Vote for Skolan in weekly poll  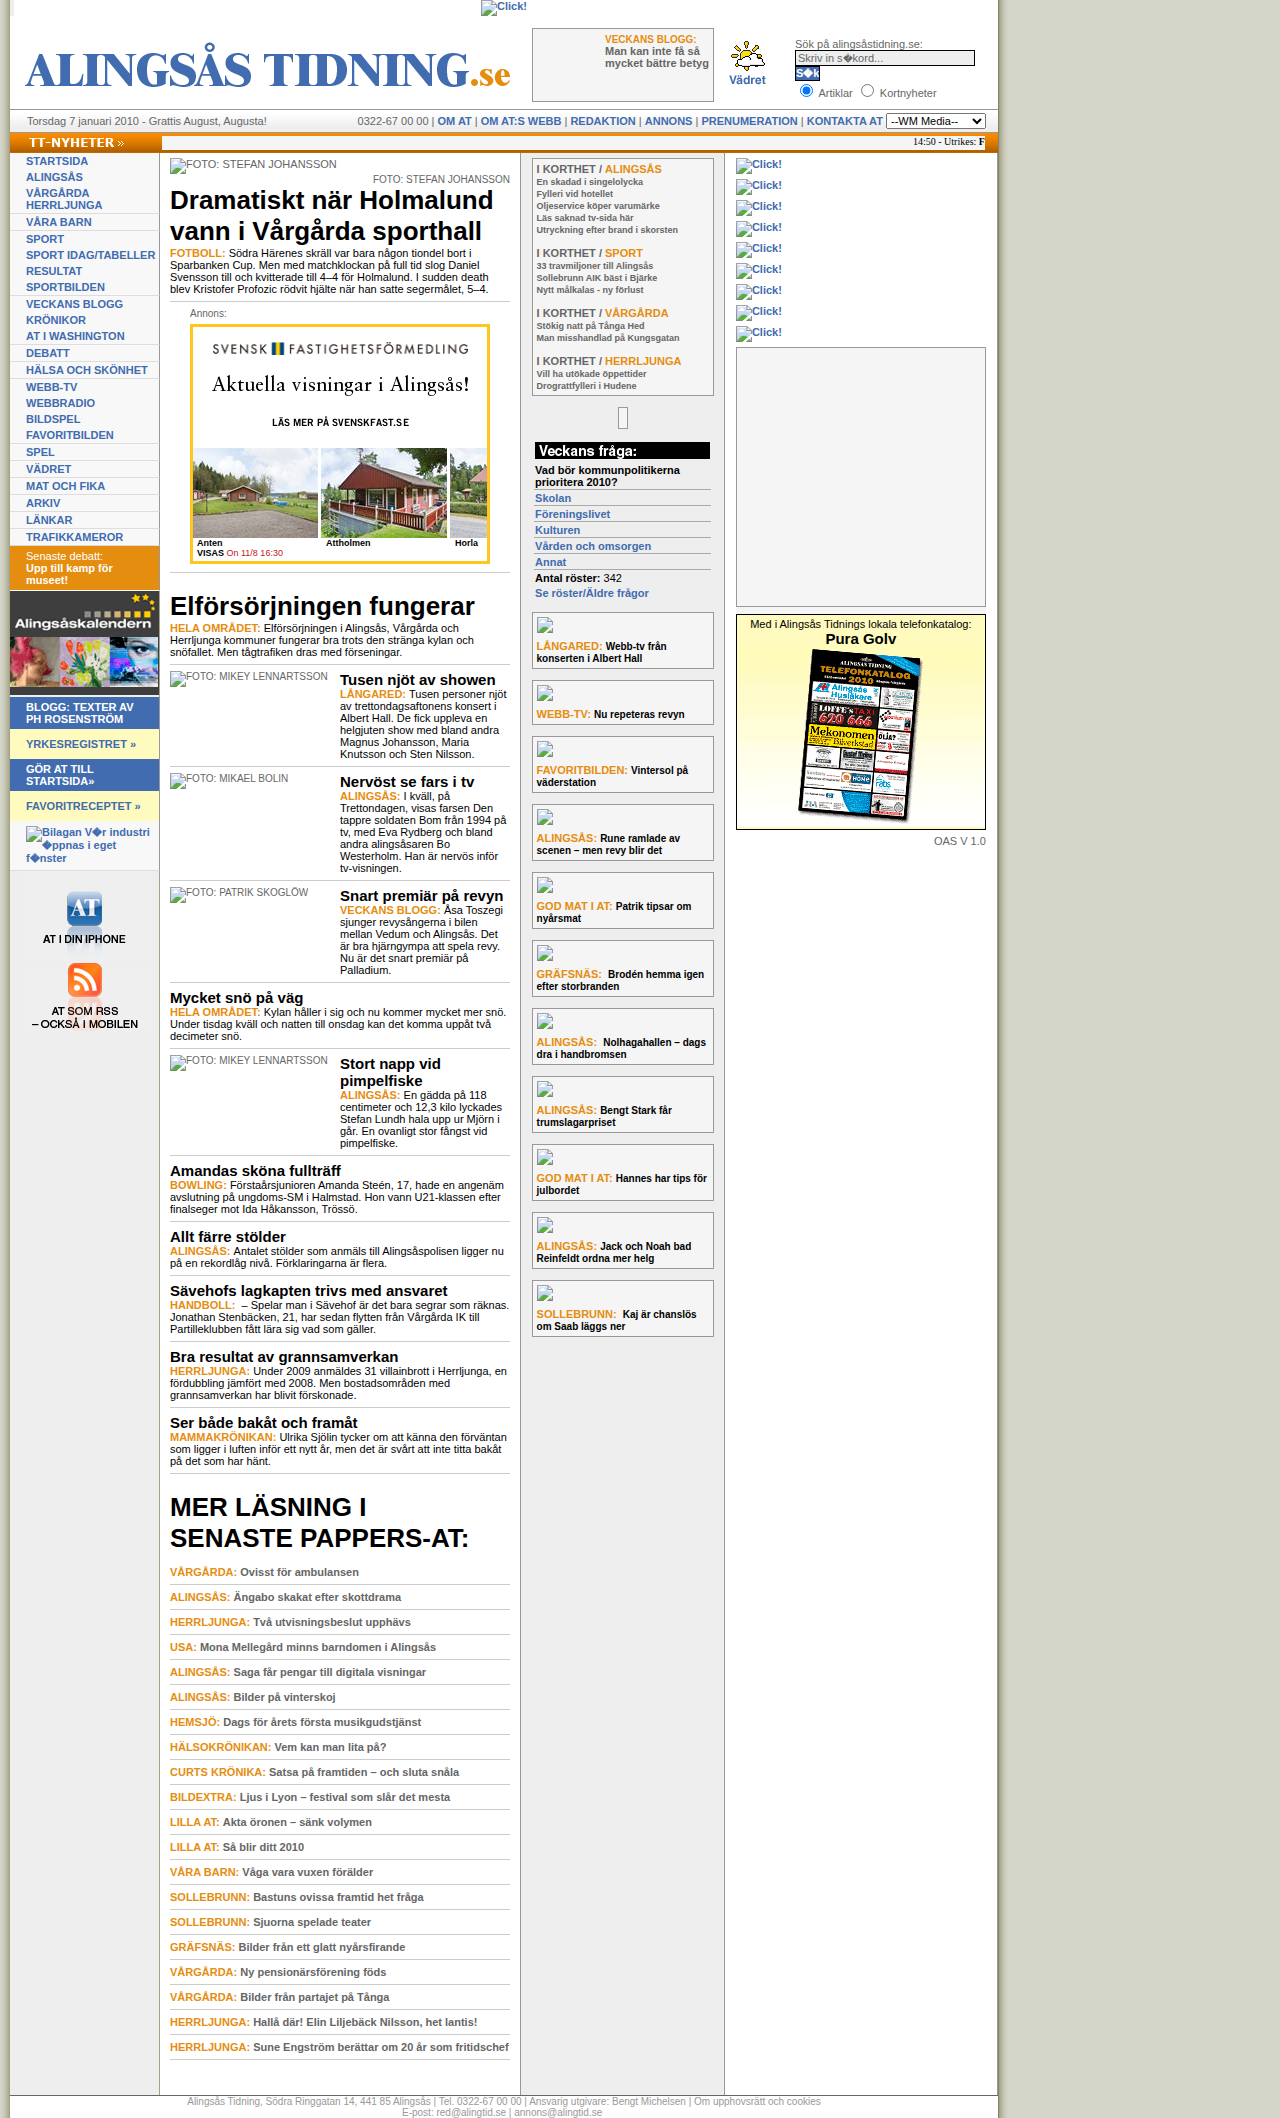click(553, 498)
